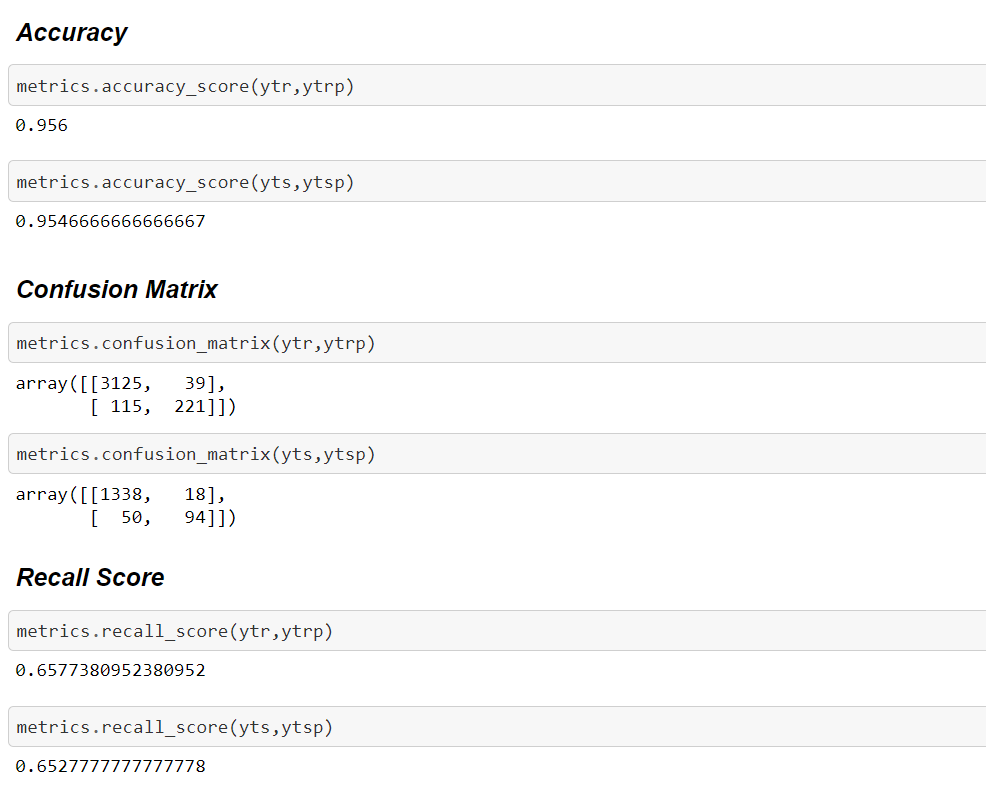Viewport: 986px width, 800px height.
Task: Select the accuracy_score(ytr,ytrp) code cell
Action: tap(497, 85)
